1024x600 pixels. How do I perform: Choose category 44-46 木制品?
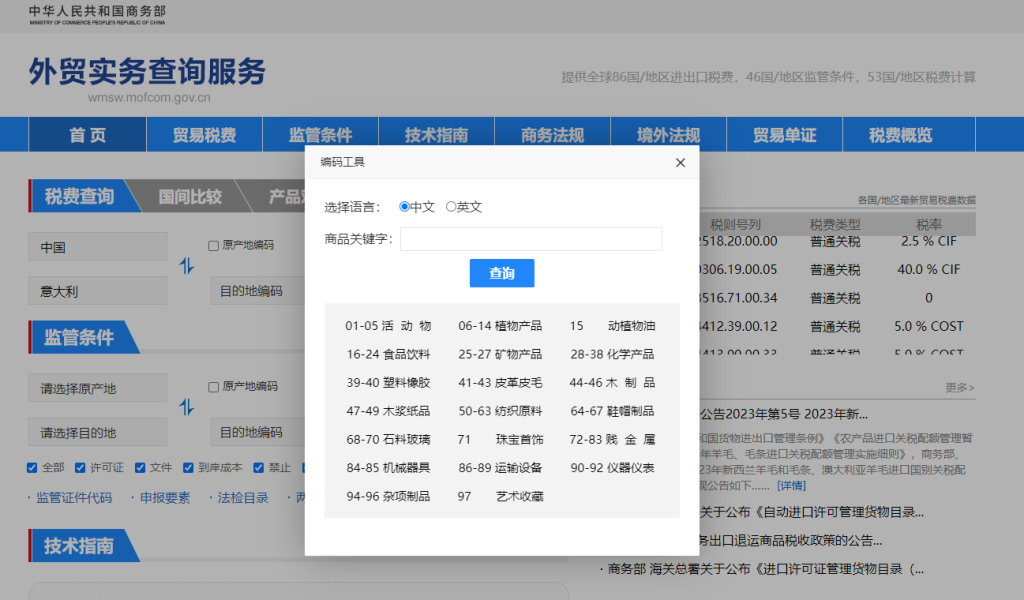pos(612,383)
